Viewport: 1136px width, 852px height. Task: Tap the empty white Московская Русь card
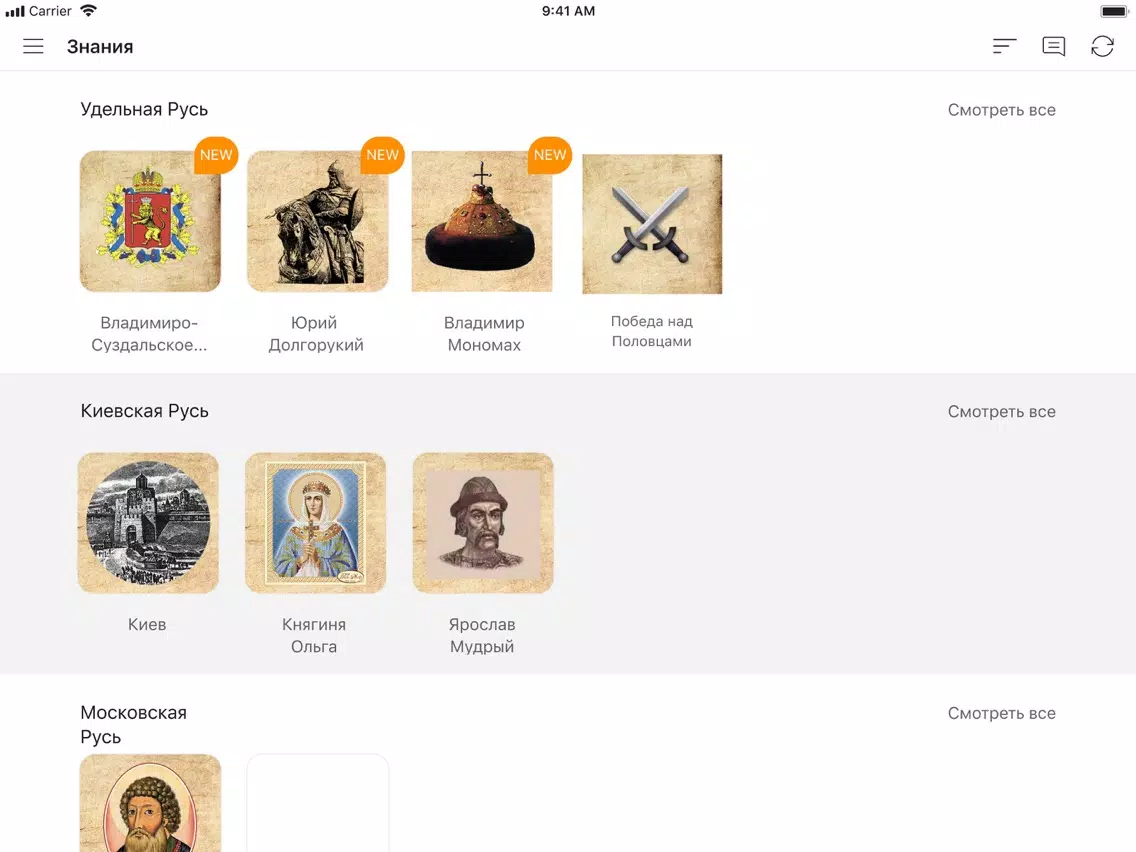(317, 803)
